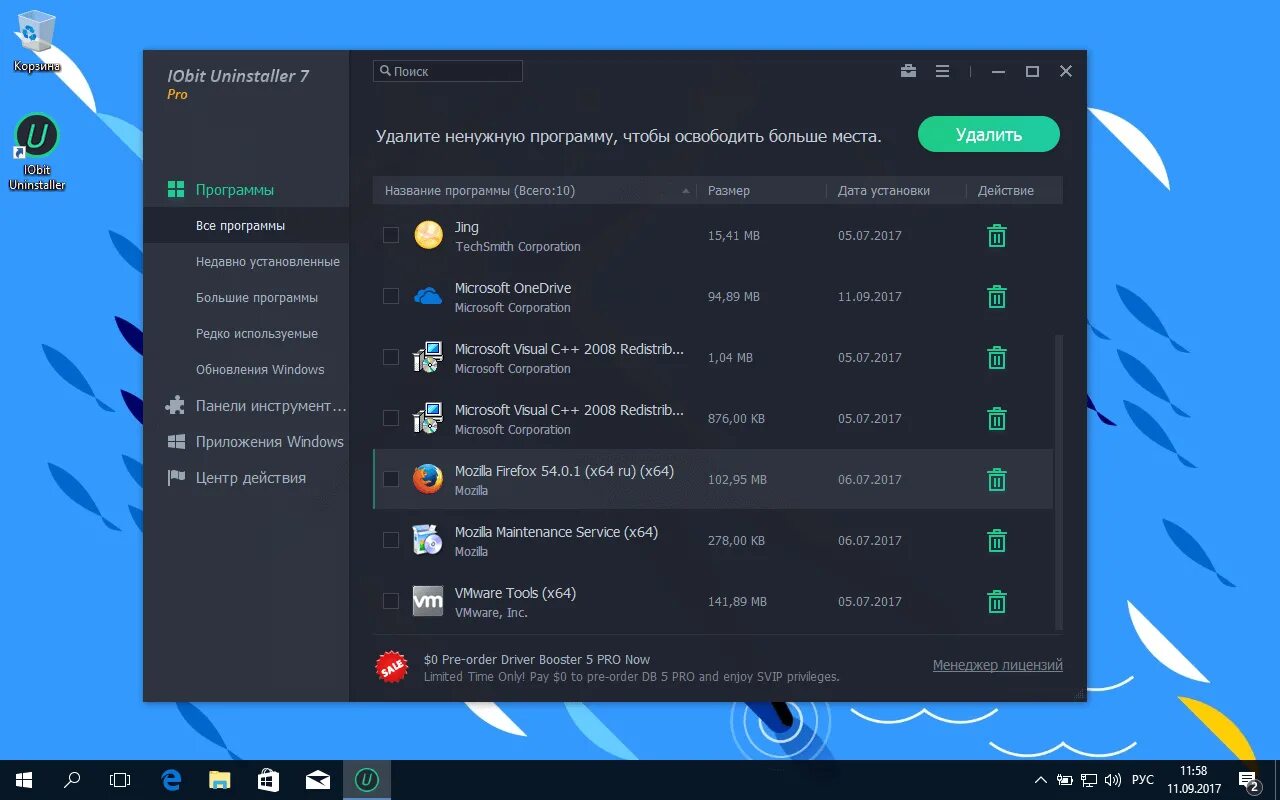1280x800 pixels.
Task: Click the magnifier icon in the search box
Action: pyautogui.click(x=384, y=71)
